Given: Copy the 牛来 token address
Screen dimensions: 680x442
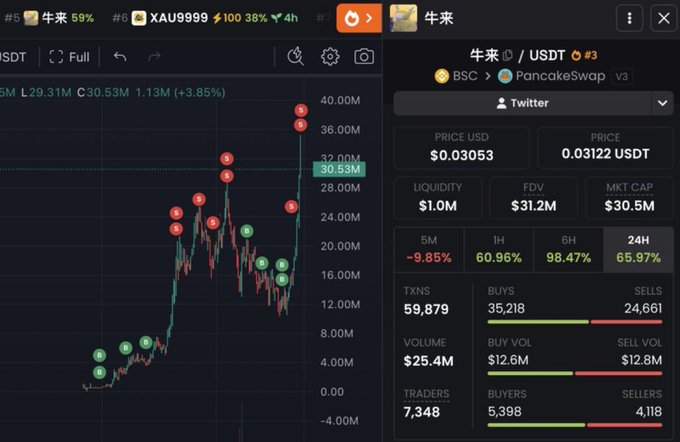Looking at the screenshot, I should (x=507, y=56).
